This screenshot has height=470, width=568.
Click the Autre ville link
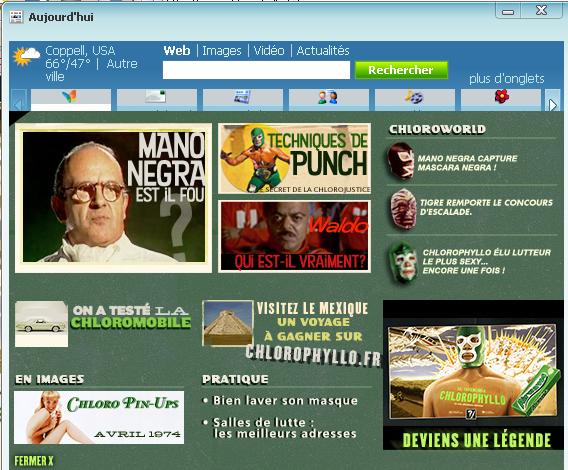coord(91,70)
